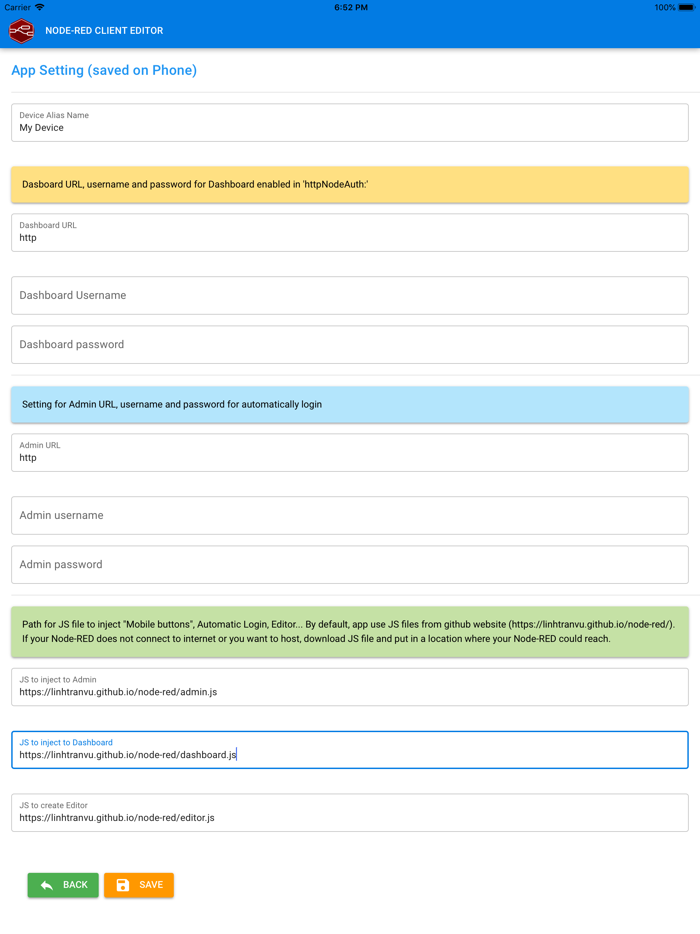The height and width of the screenshot is (934, 700).
Task: Select the Device Alias Name field
Action: [x=348, y=122]
